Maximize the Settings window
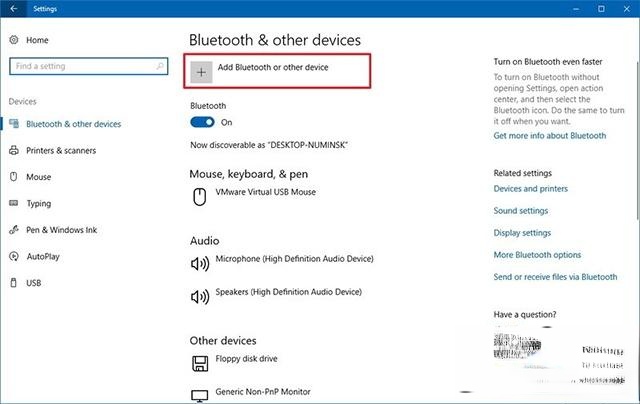Screen dimensions: 640x404 pos(601,9)
